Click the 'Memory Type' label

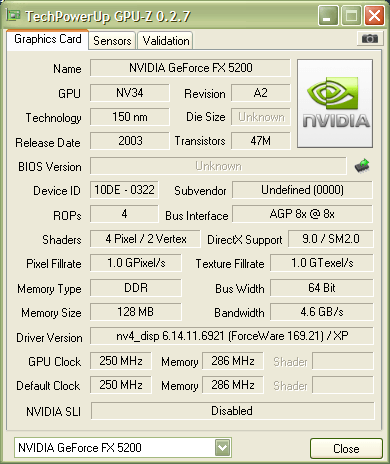click(49, 289)
